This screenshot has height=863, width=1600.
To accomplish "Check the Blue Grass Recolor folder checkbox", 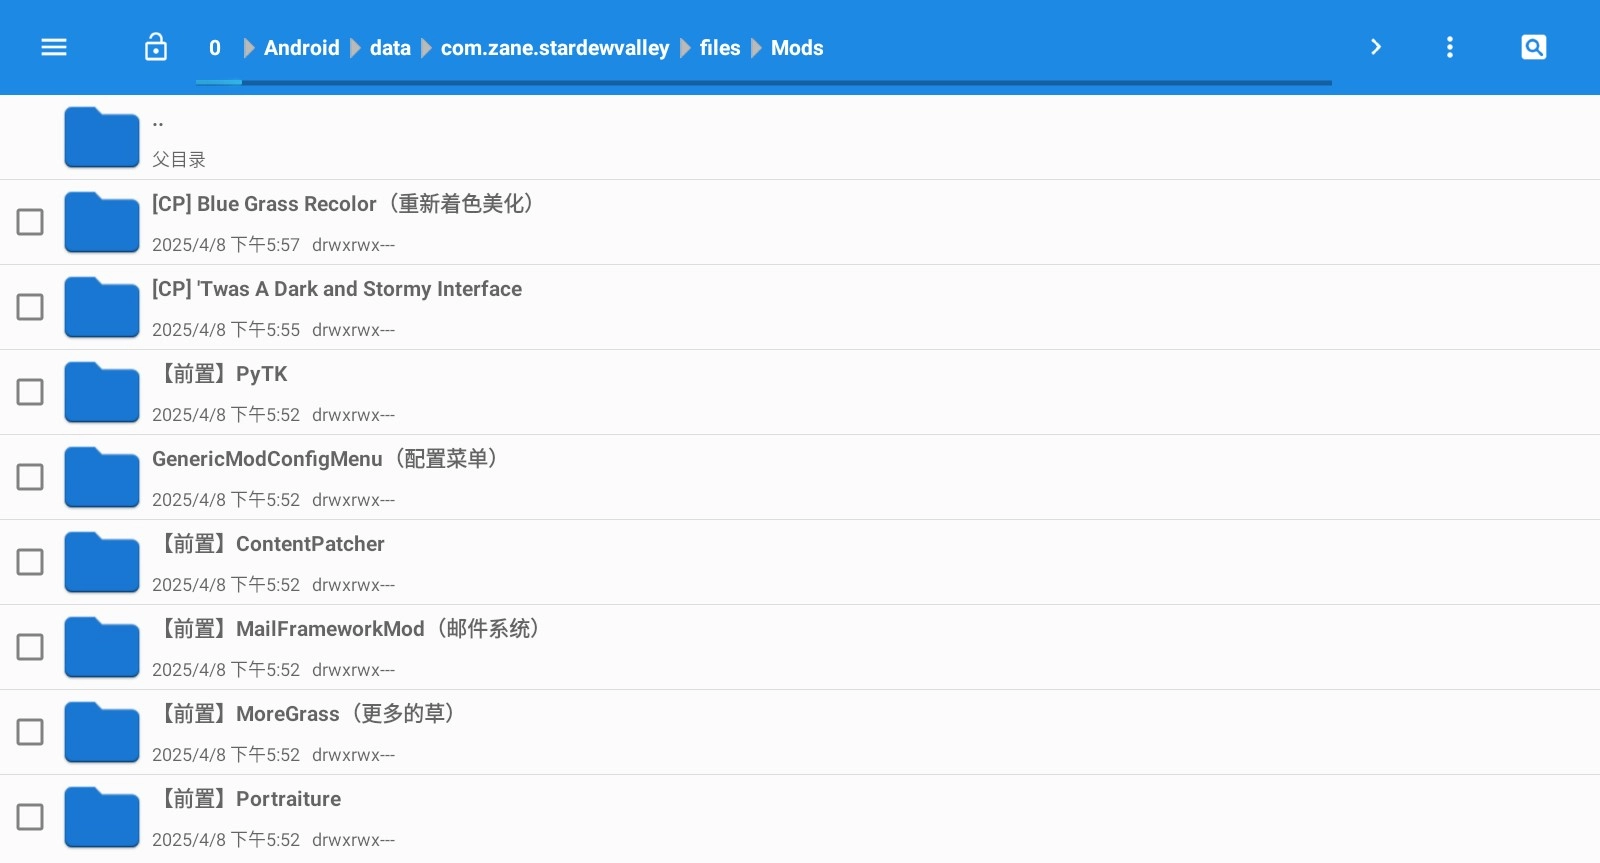I will click(x=30, y=222).
